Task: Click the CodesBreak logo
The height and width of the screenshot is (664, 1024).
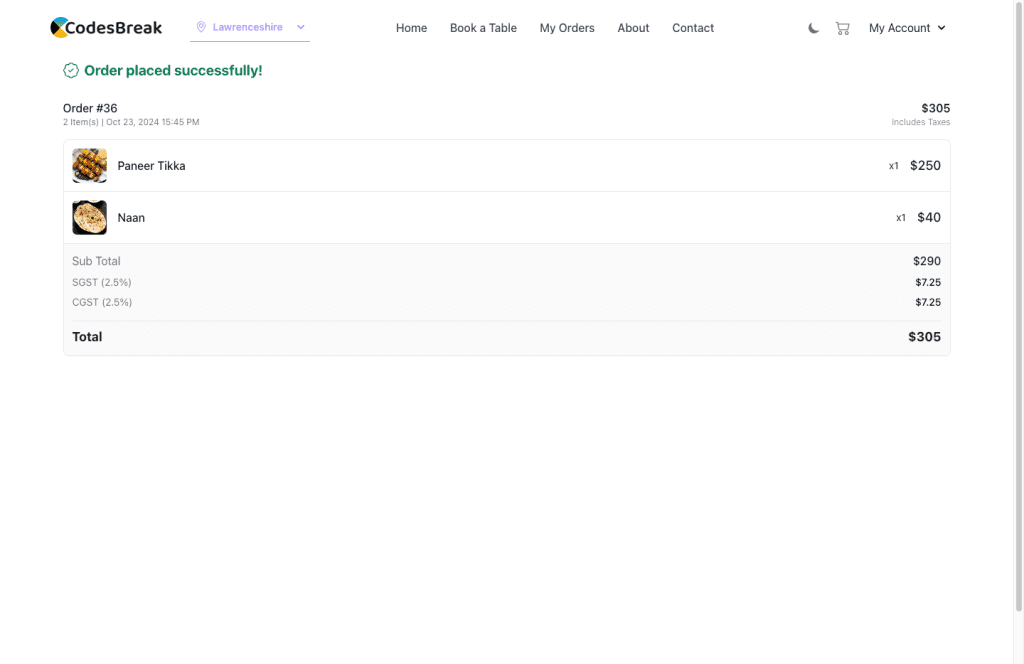Action: (106, 28)
